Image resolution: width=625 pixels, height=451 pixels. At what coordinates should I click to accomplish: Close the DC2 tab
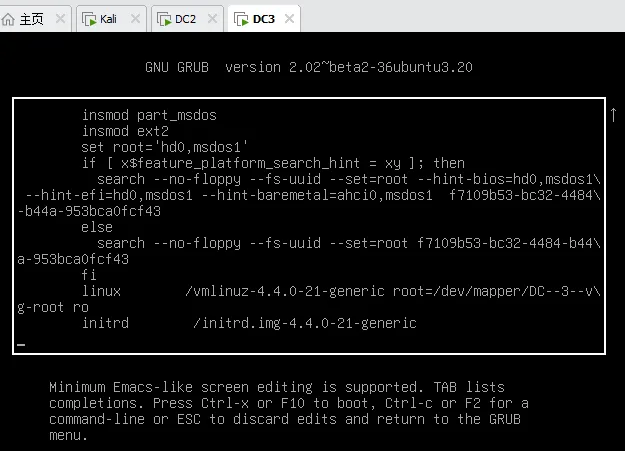(212, 18)
